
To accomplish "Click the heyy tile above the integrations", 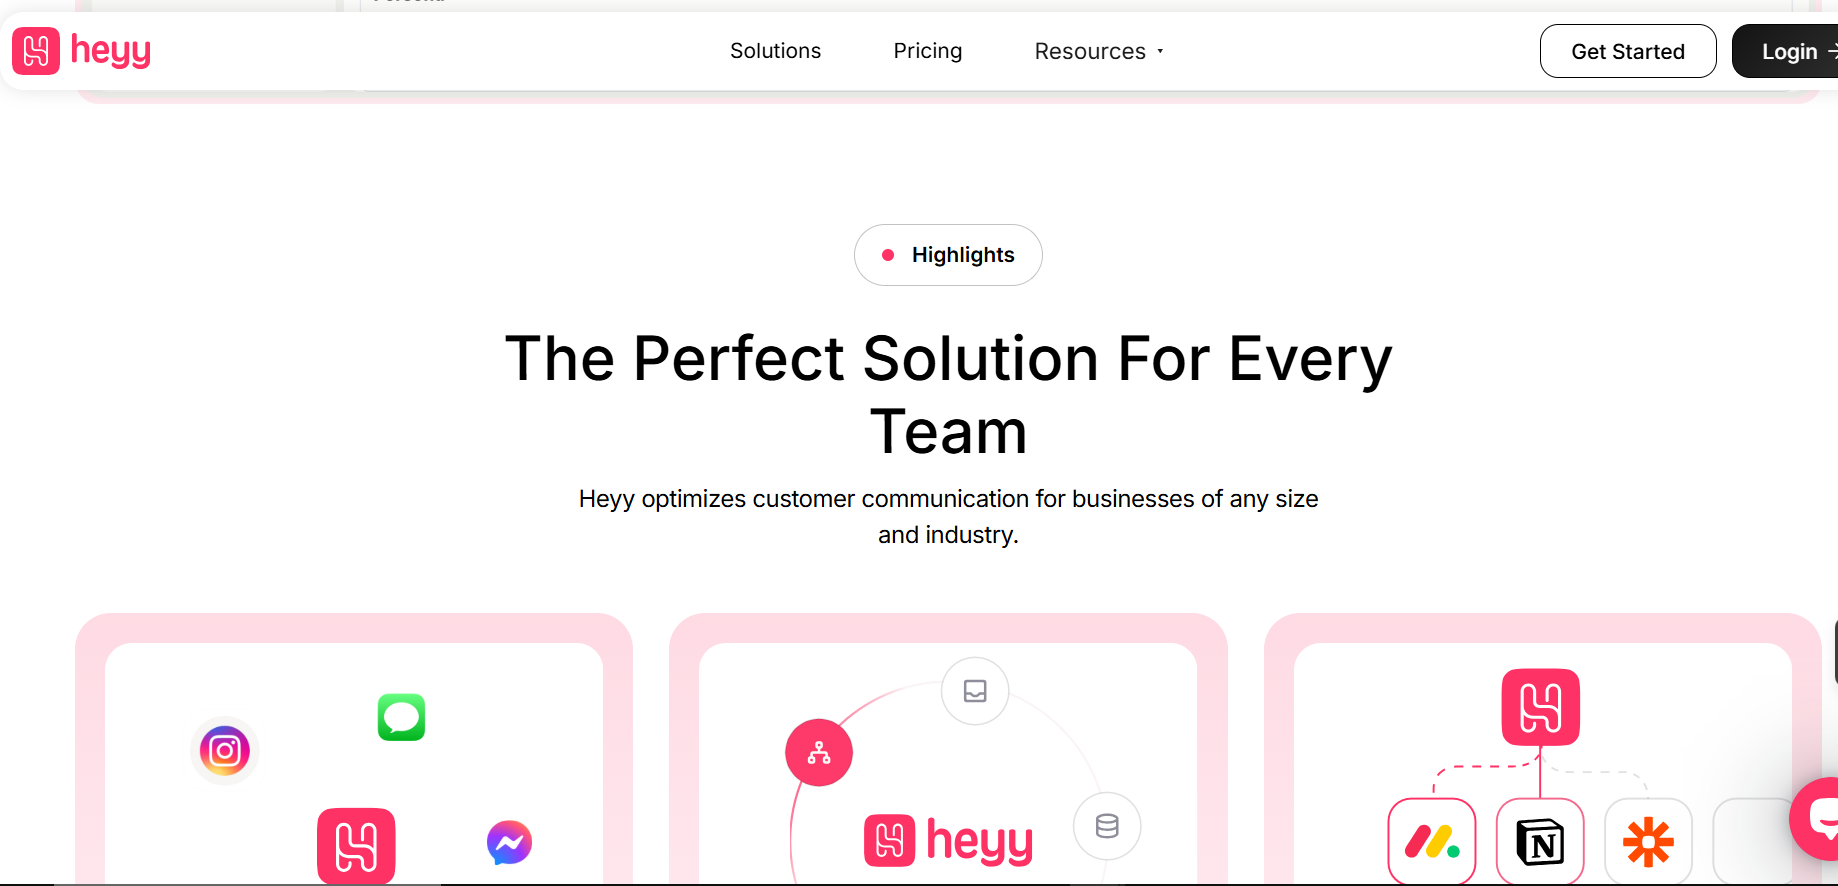I will click(x=1541, y=707).
